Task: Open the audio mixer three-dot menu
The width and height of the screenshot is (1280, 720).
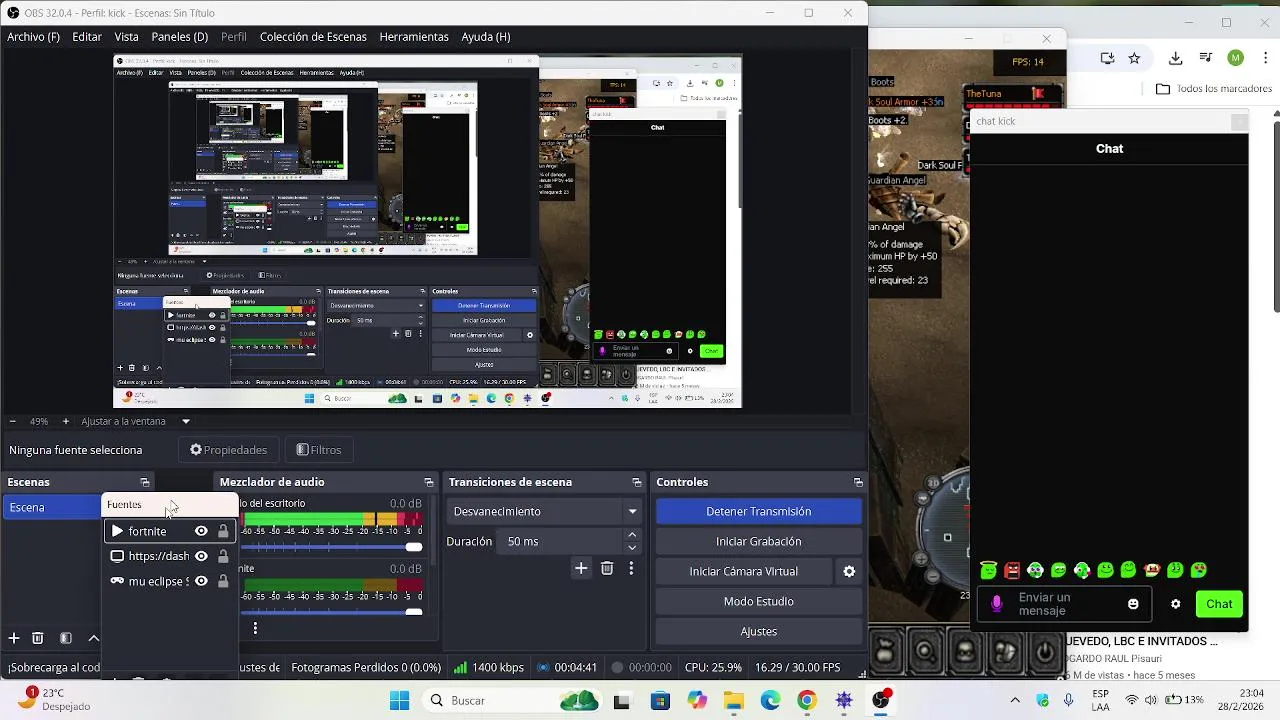Action: (255, 628)
